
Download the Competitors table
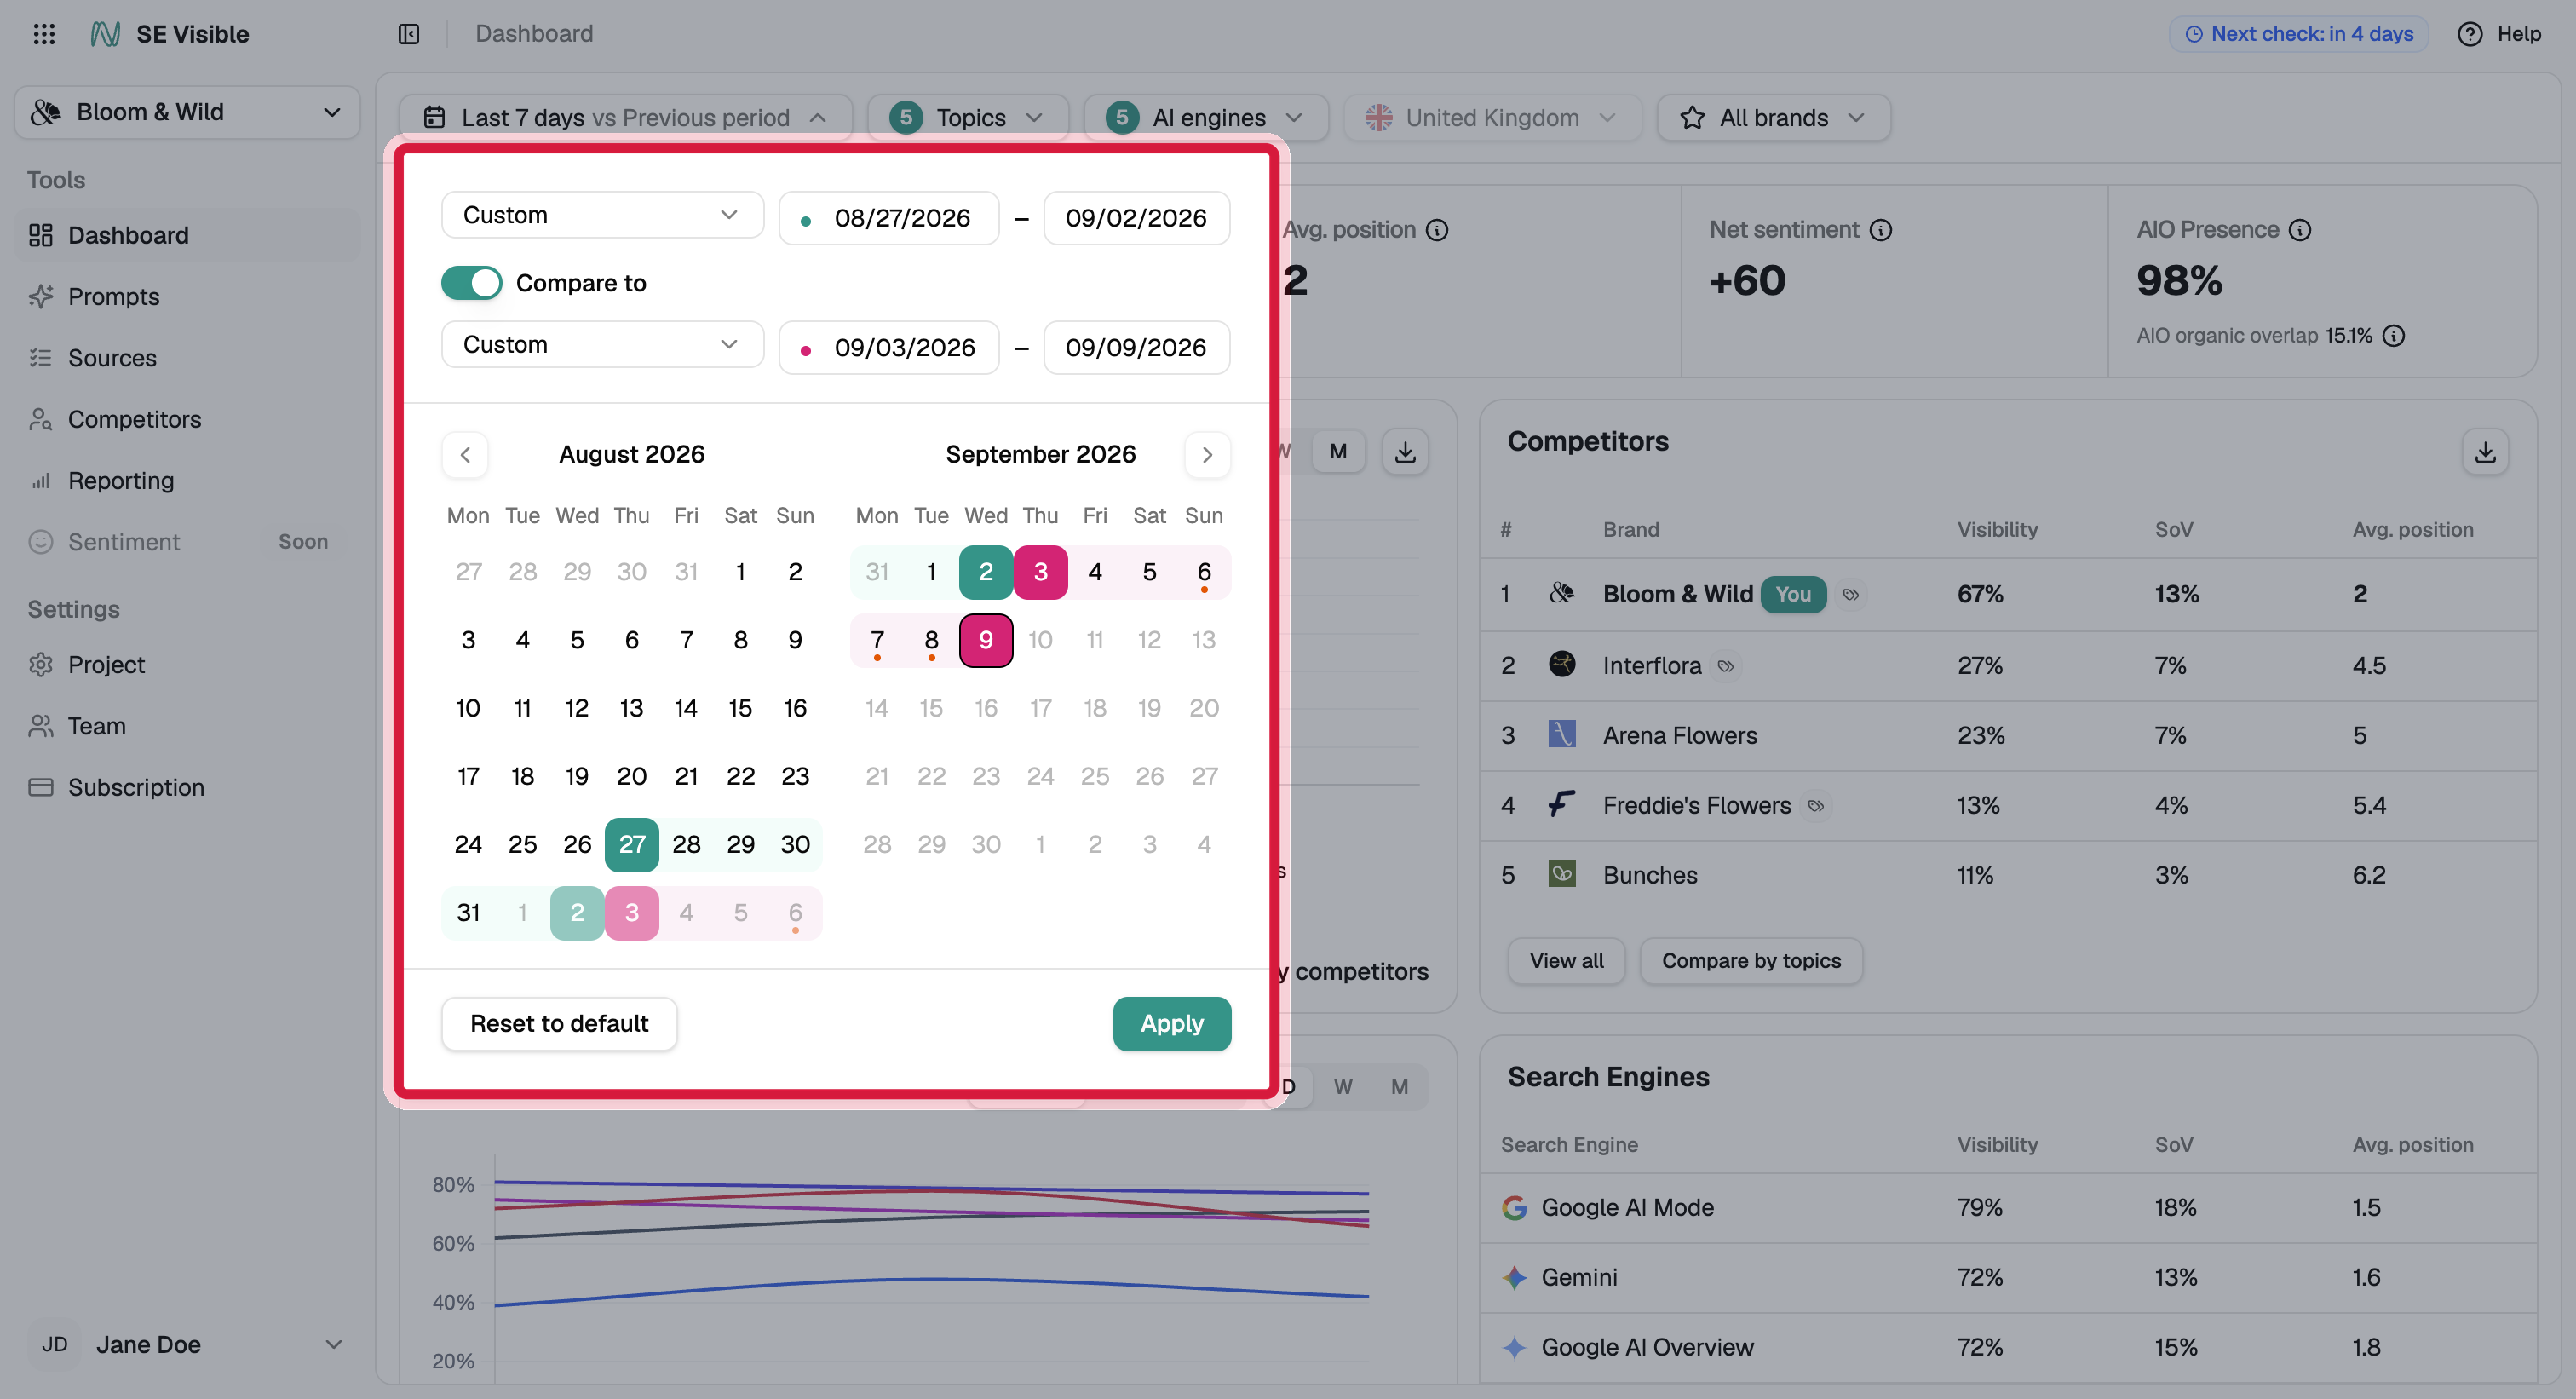[x=2486, y=452]
